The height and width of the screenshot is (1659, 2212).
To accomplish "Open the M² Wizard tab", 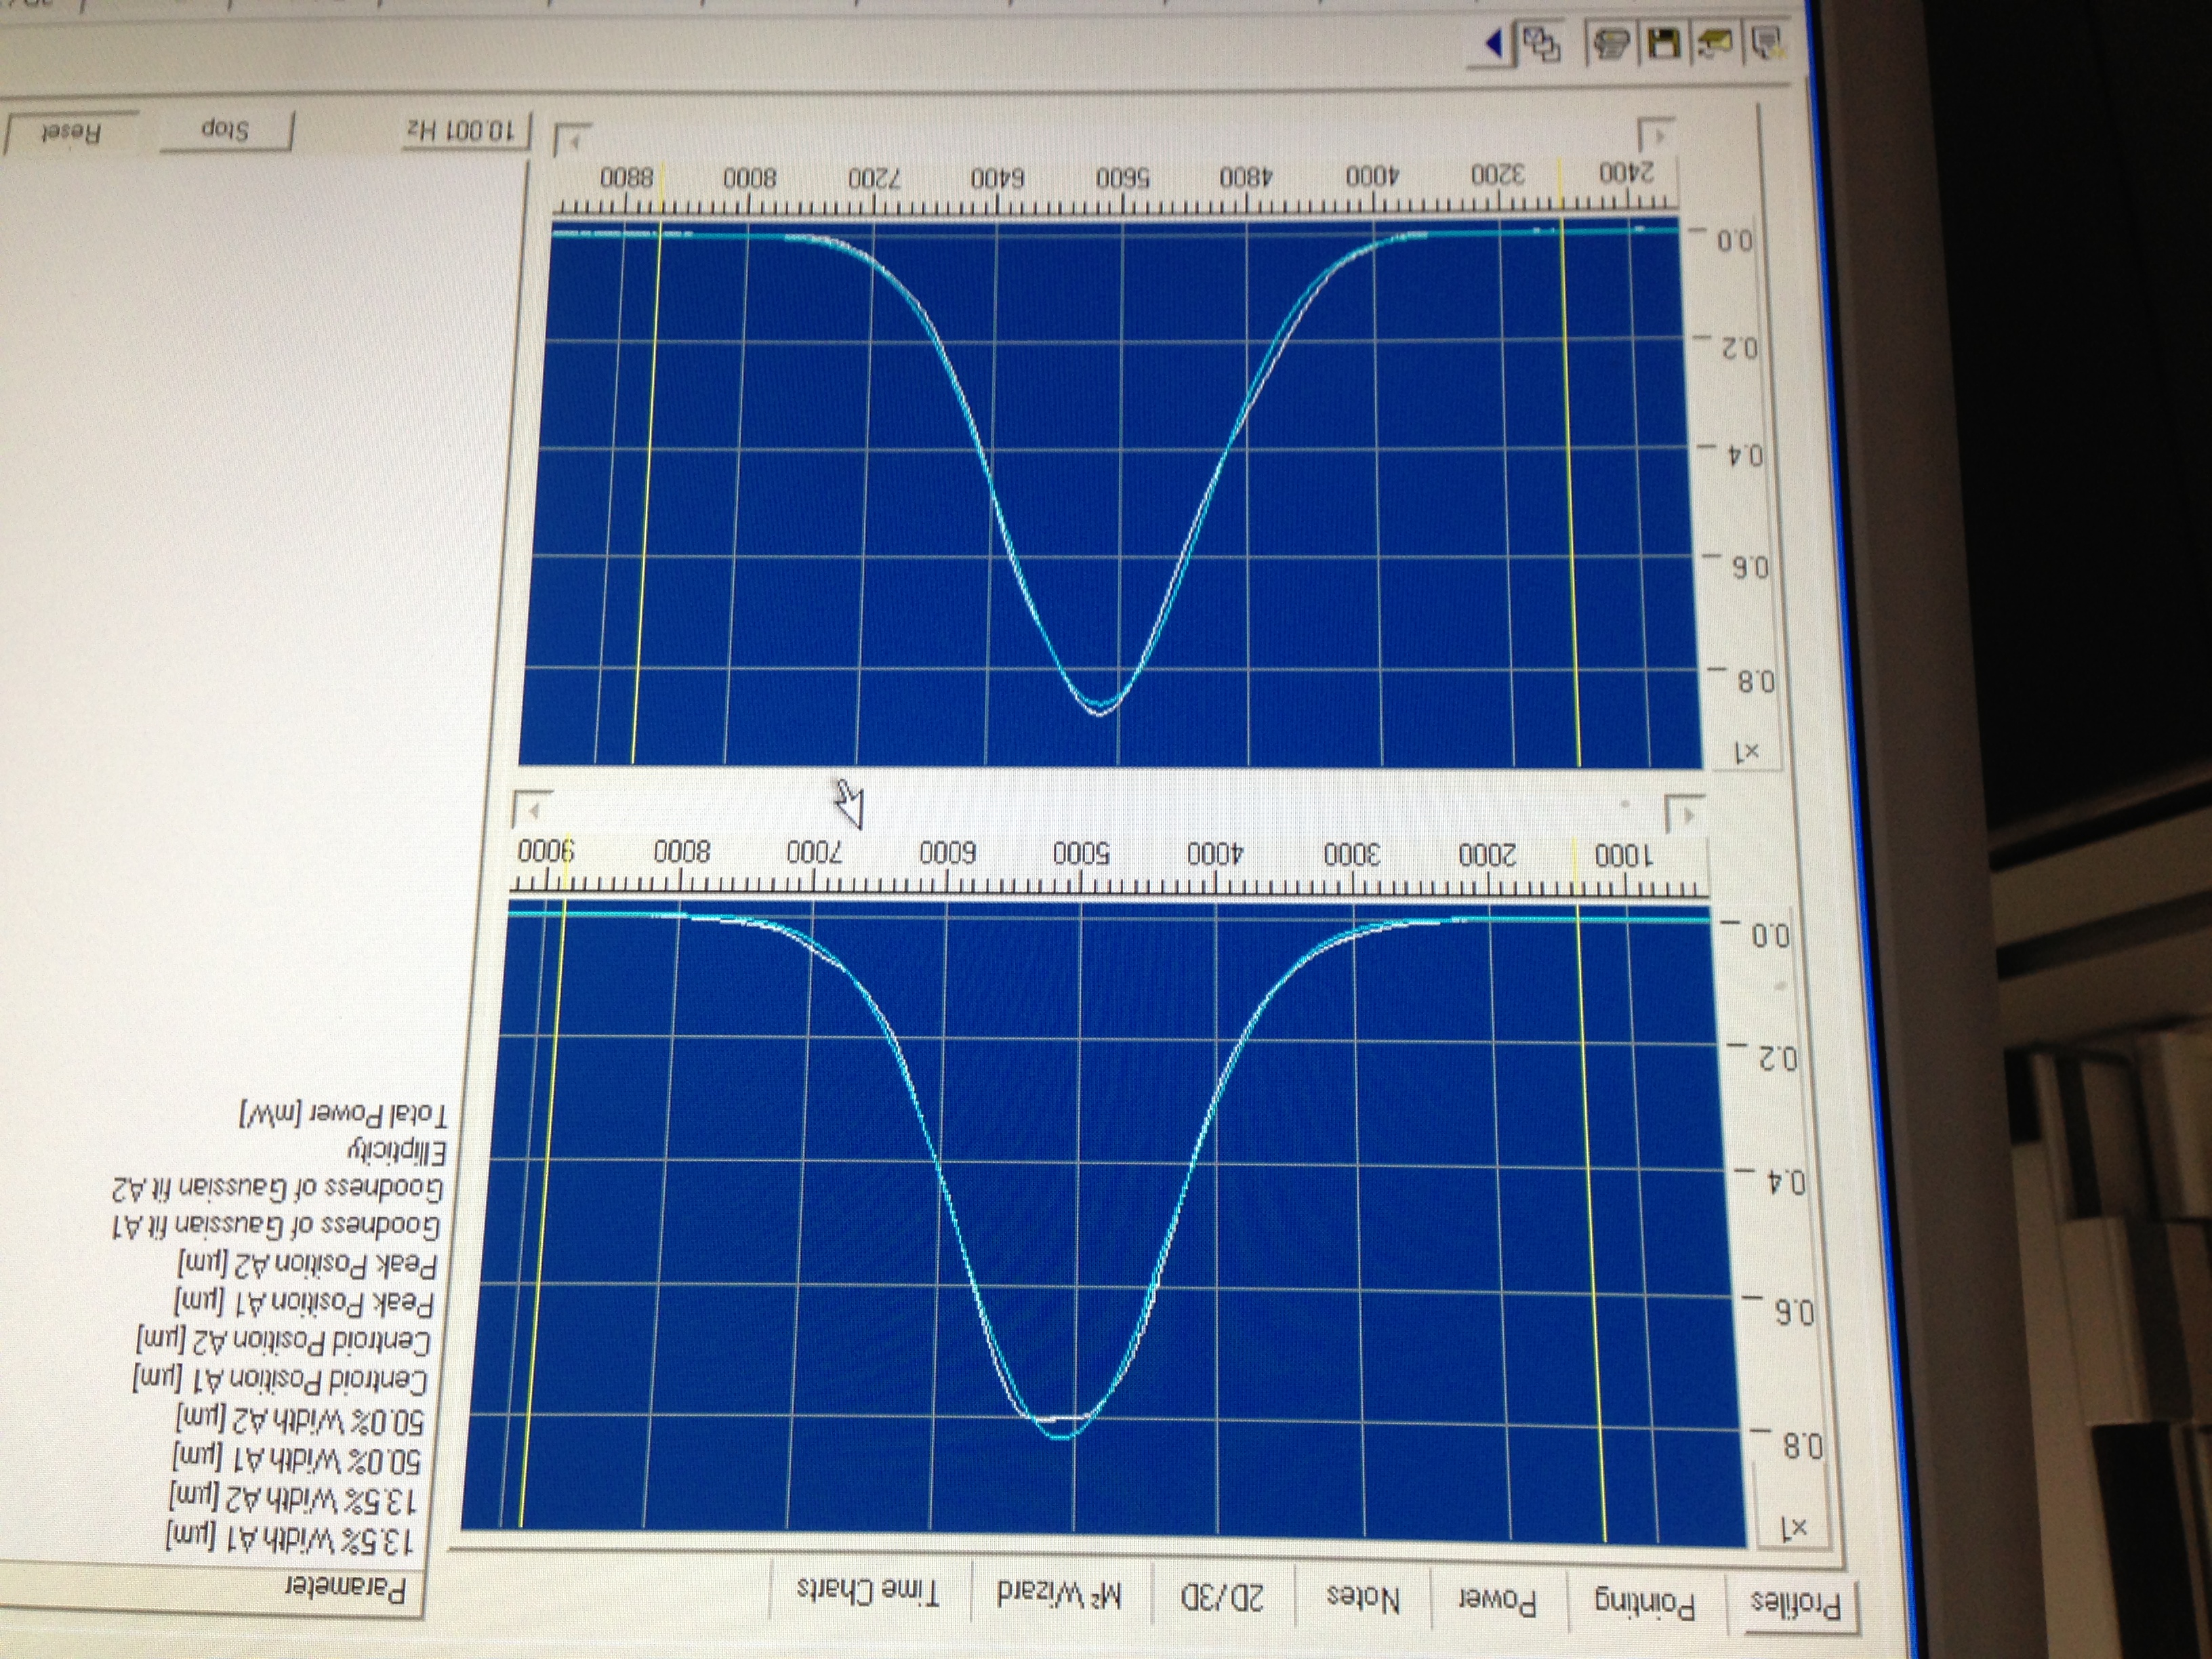I will coord(1059,1594).
